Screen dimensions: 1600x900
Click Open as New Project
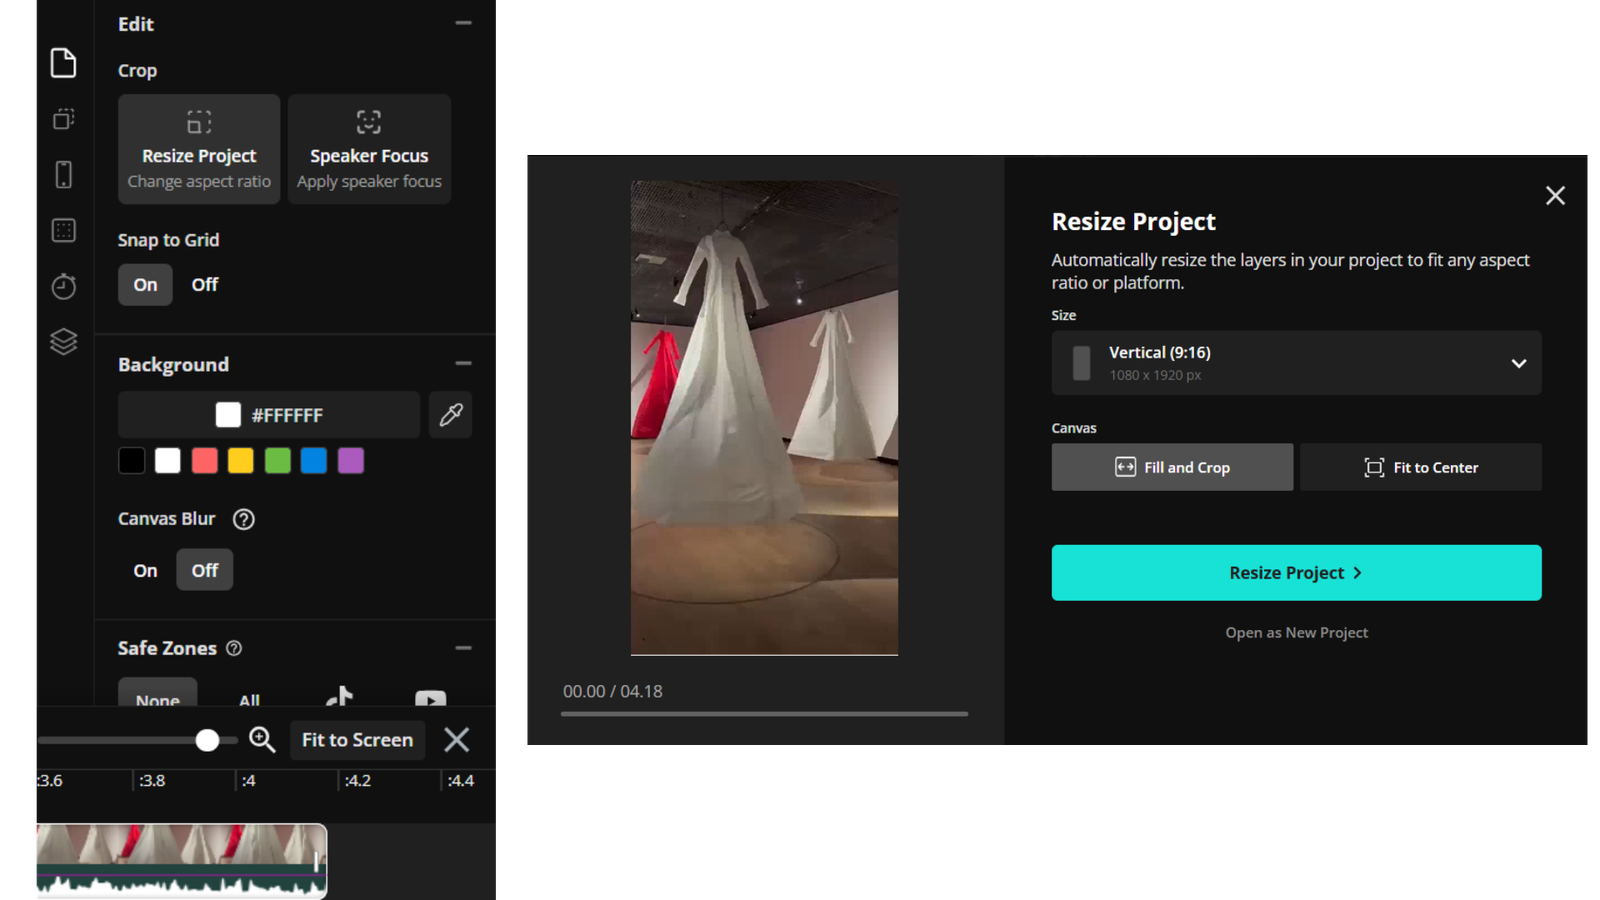pos(1296,632)
